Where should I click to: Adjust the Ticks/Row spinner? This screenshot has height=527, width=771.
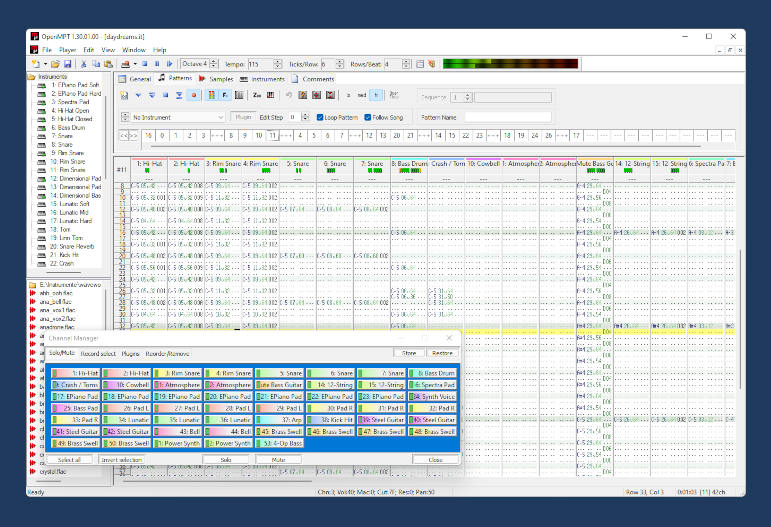340,64
